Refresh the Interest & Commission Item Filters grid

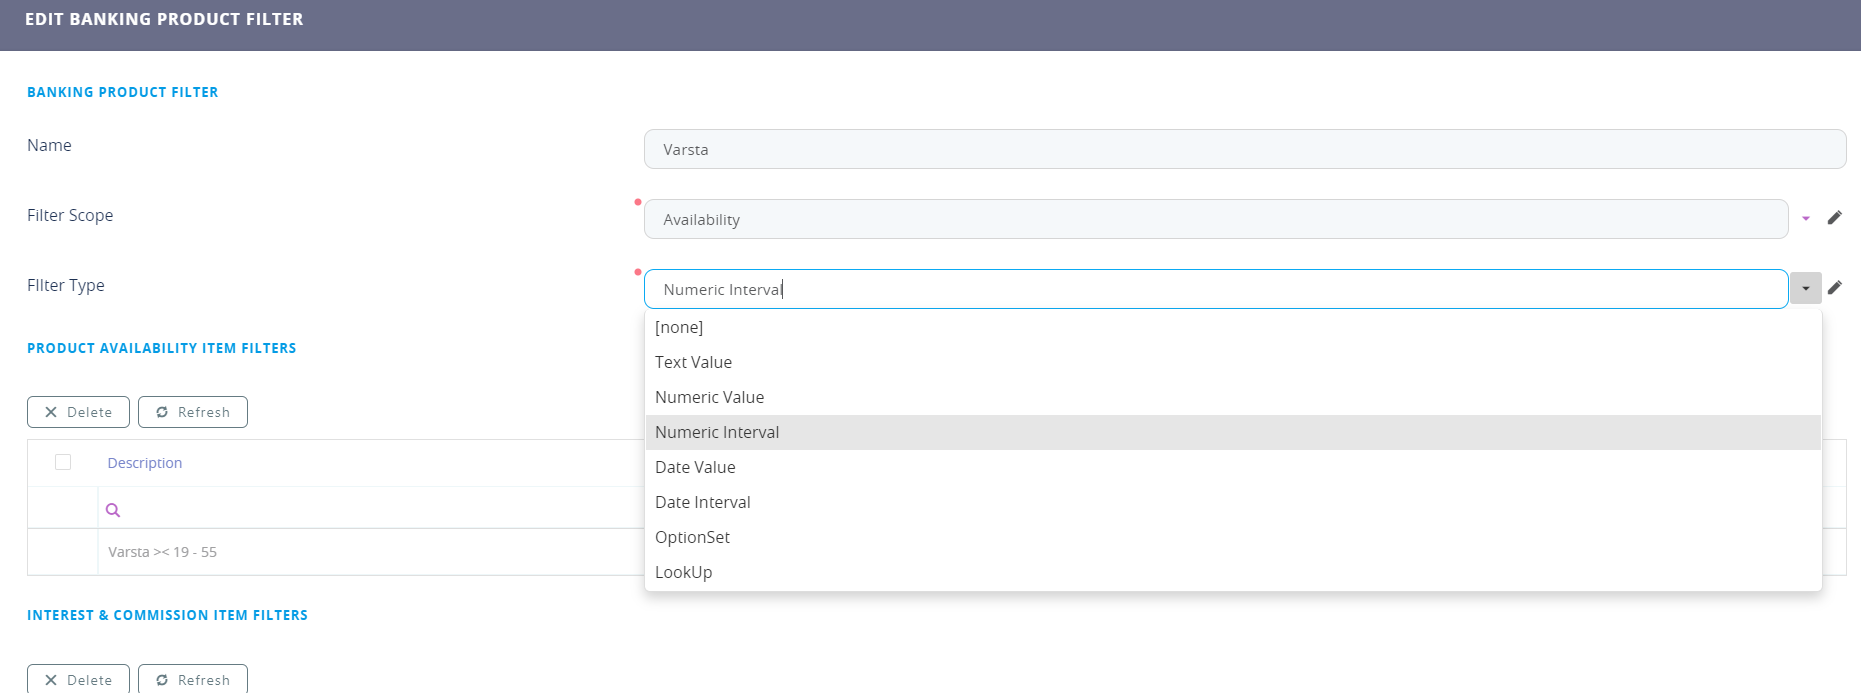193,679
